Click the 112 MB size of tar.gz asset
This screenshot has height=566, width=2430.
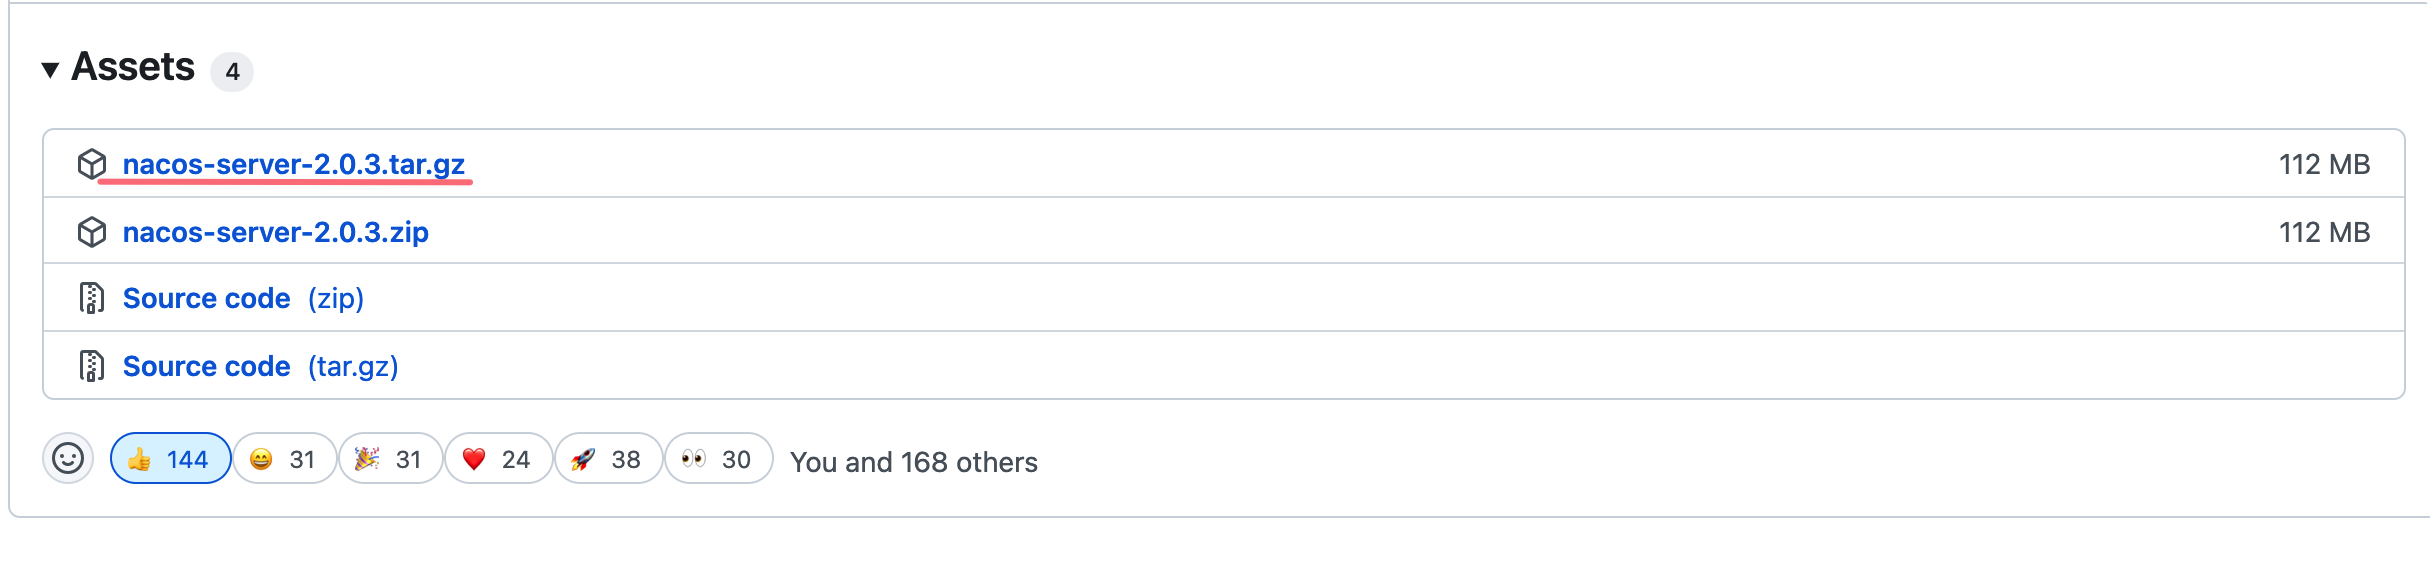pyautogui.click(x=2324, y=164)
